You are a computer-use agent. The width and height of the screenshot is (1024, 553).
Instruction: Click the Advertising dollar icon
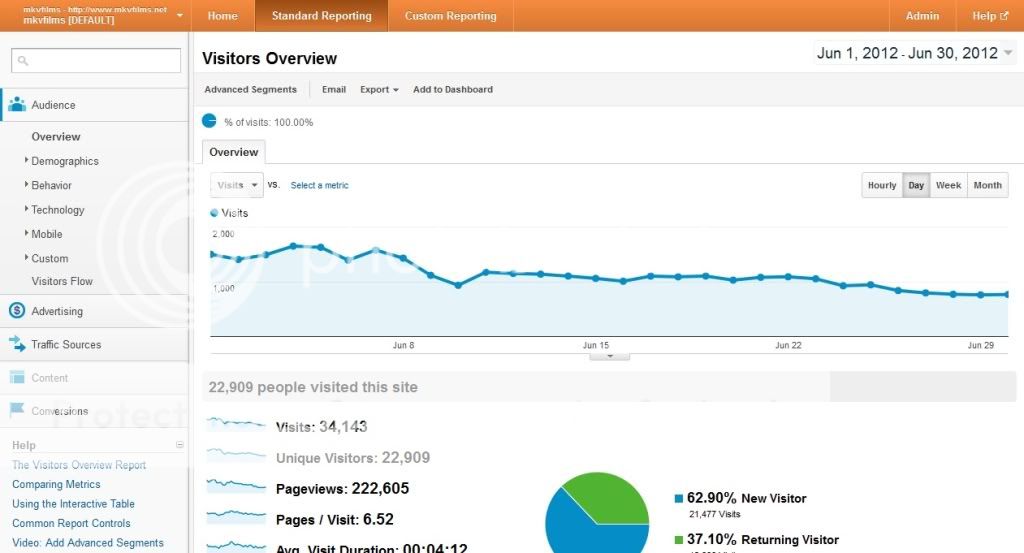17,311
